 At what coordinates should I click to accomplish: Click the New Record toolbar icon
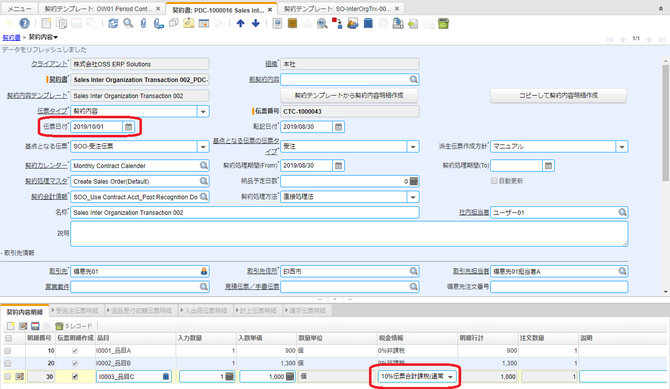pos(46,24)
